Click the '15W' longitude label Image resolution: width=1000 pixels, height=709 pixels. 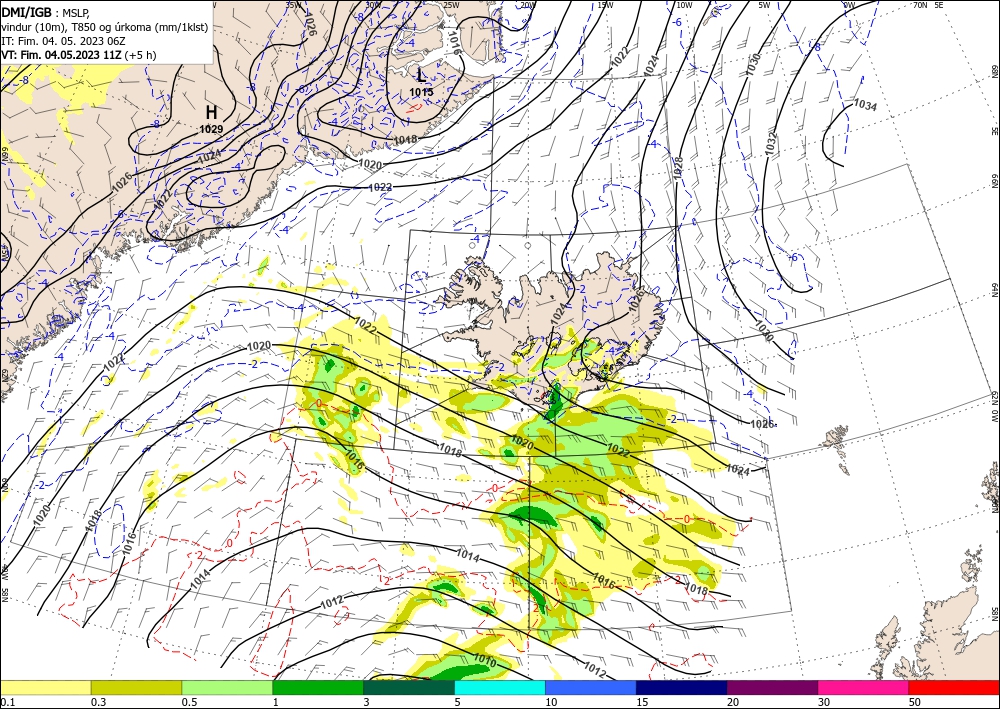pos(605,5)
